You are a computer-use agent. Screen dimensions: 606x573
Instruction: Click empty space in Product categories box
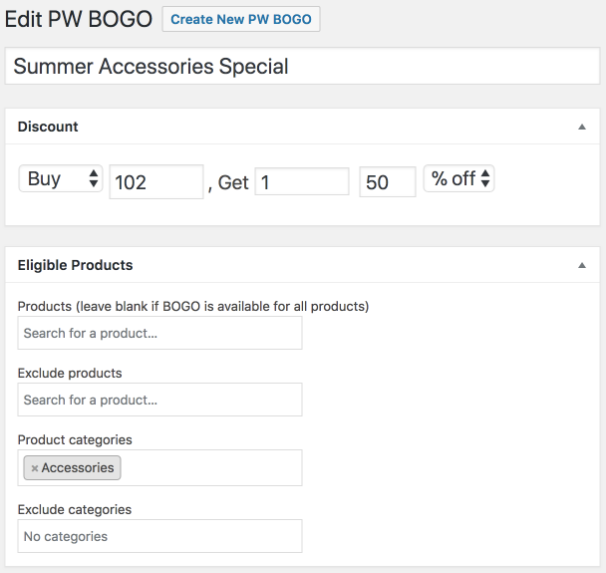pos(210,467)
